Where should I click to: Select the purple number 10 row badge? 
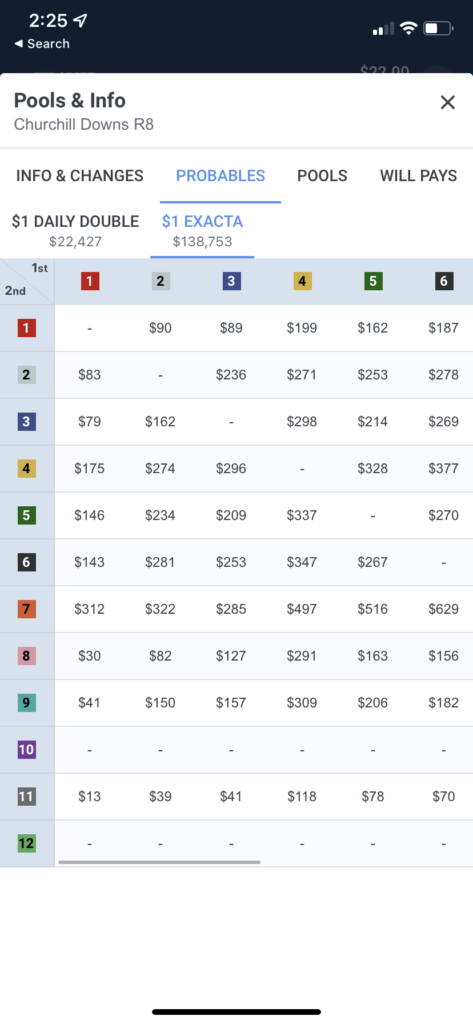coord(26,750)
